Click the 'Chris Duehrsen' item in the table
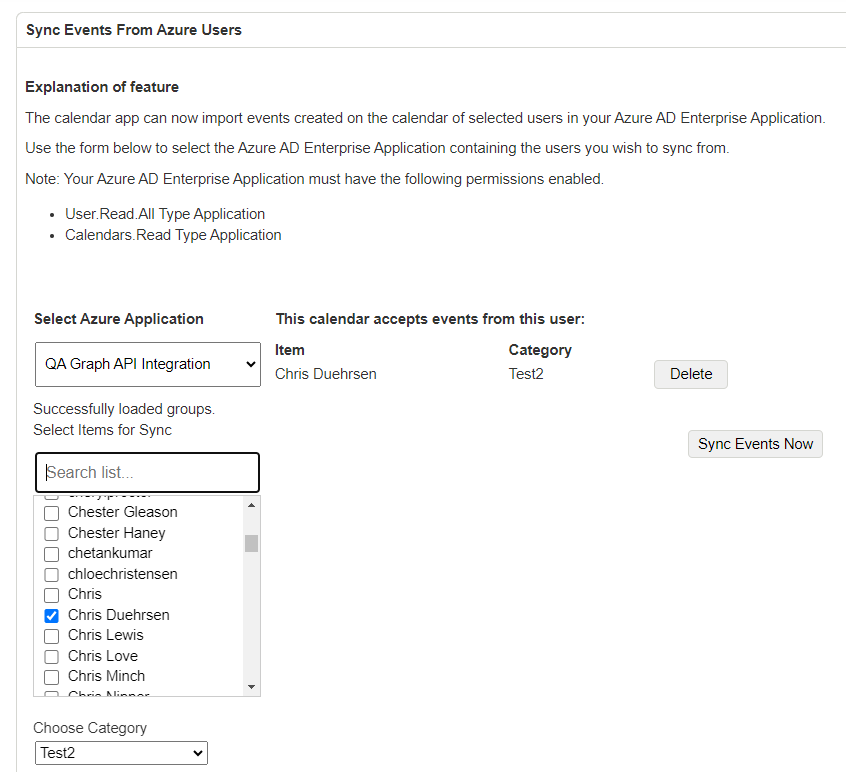 pos(326,374)
